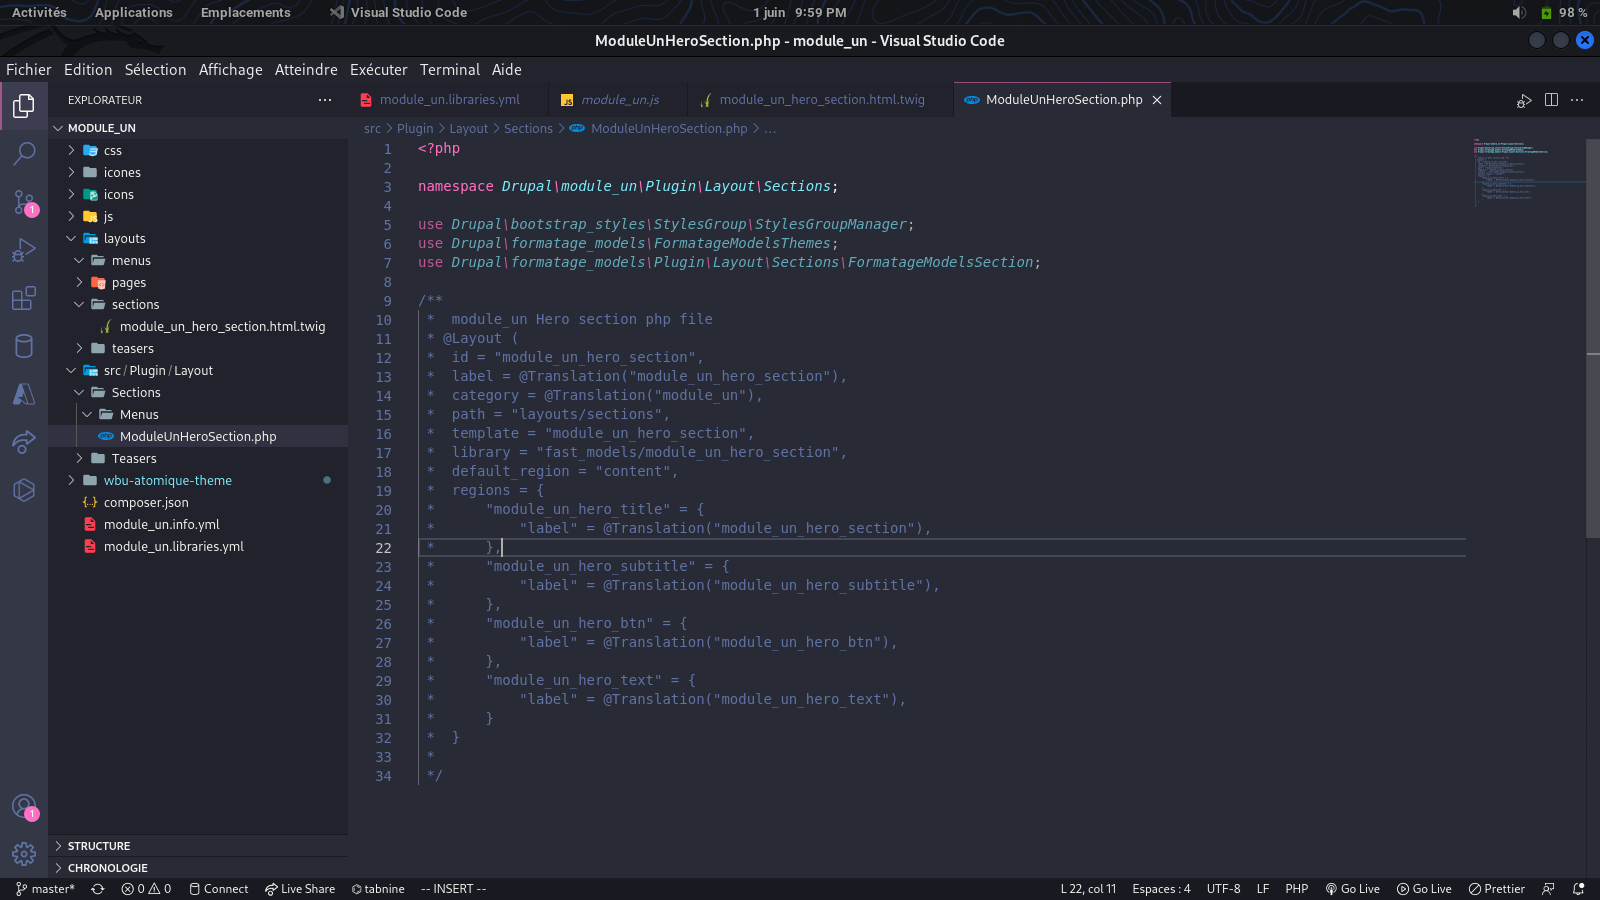1600x900 pixels.
Task: Open editor more actions ellipsis
Action: 1577,100
